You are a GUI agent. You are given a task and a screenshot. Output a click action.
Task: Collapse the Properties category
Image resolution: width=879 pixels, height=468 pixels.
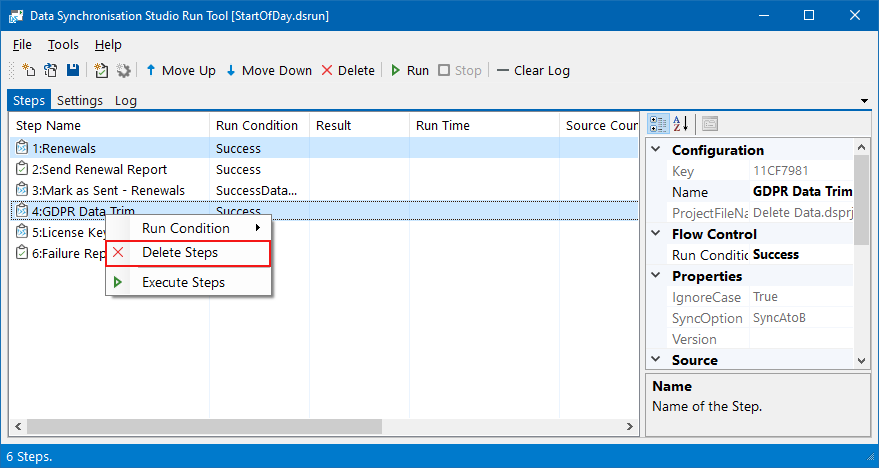point(656,276)
